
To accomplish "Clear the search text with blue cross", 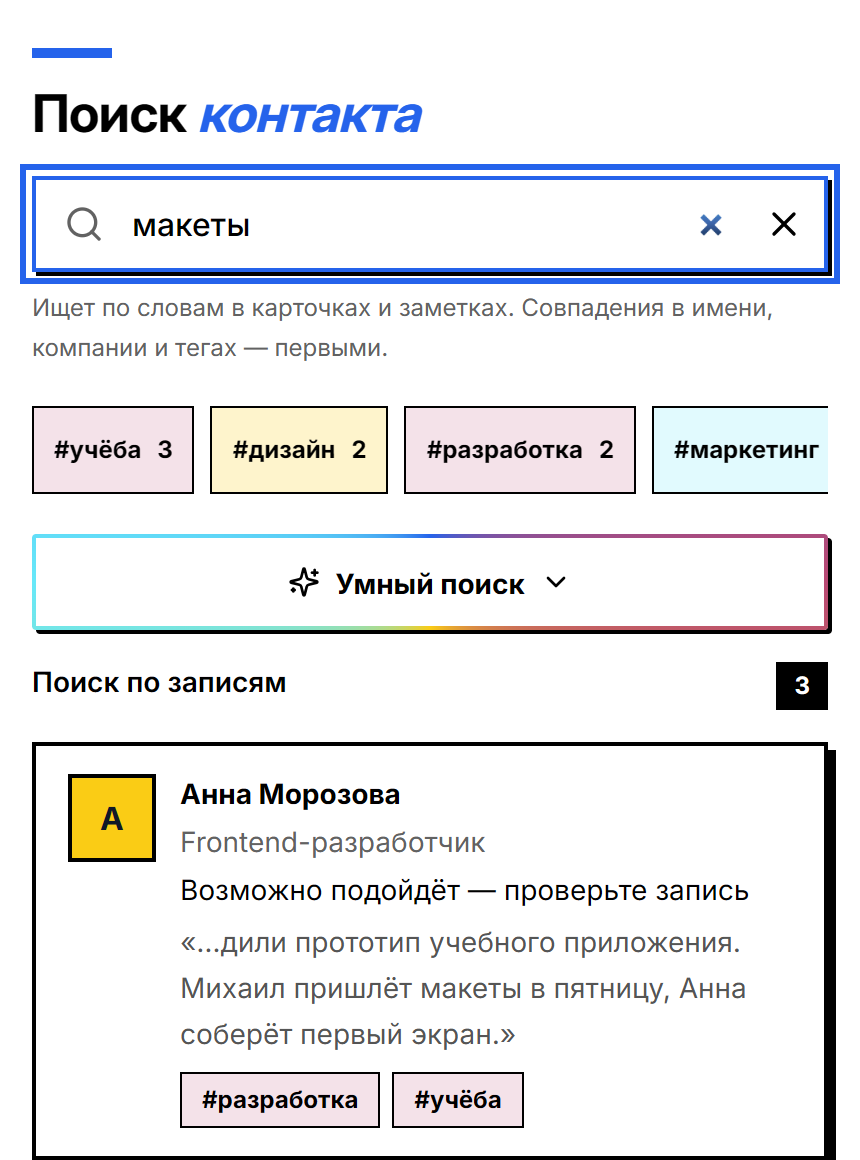I will point(710,224).
